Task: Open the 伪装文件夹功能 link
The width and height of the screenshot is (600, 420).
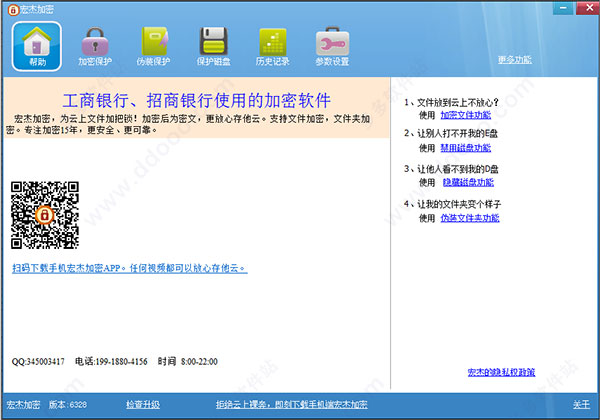Action: pos(470,218)
